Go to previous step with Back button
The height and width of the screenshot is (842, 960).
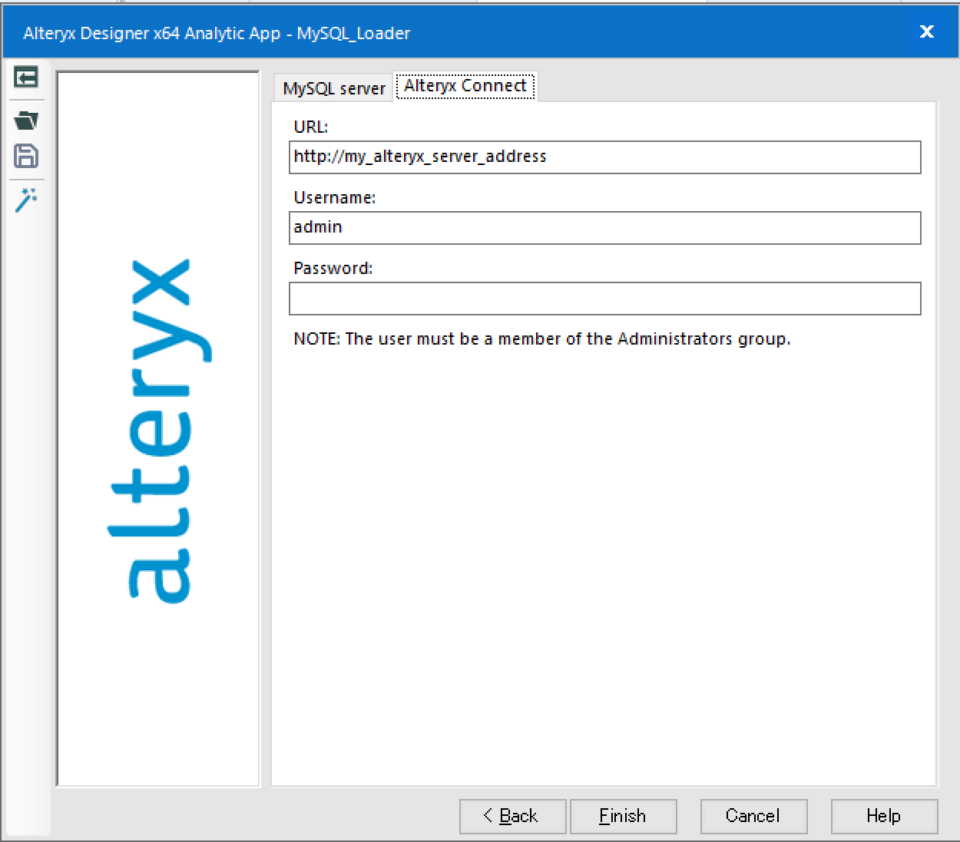pos(512,816)
